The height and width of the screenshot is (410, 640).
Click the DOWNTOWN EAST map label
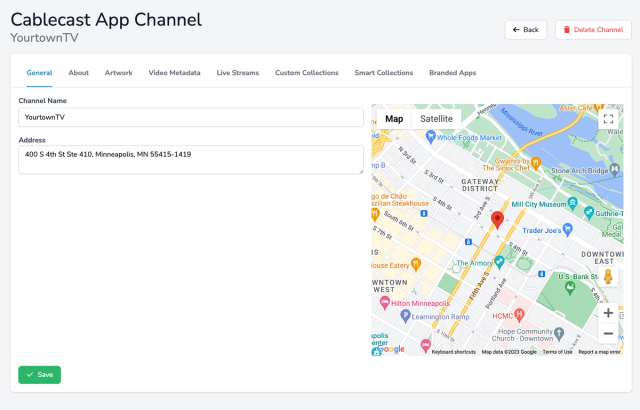coord(603,257)
